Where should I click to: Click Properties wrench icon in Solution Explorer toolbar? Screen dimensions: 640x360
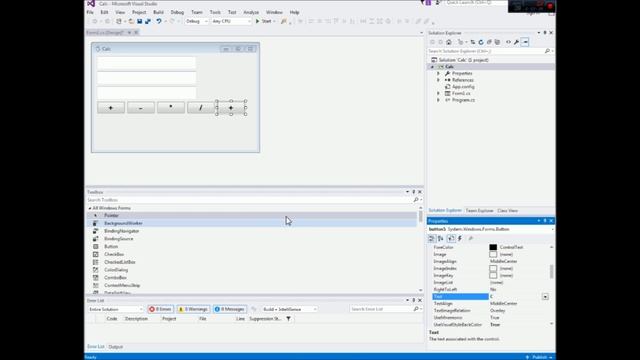click(516, 42)
